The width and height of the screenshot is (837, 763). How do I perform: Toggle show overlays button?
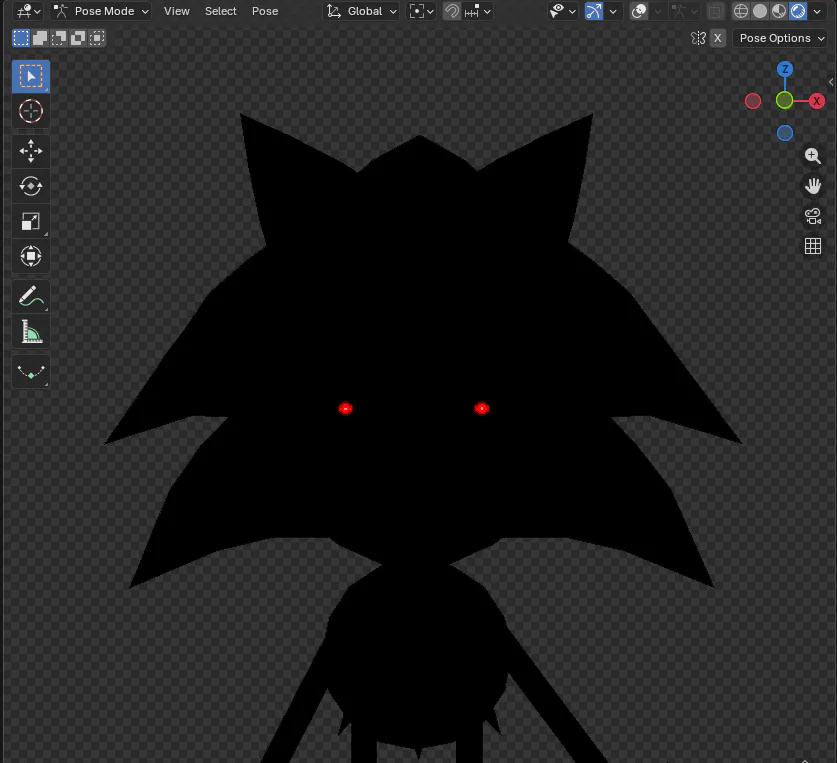638,11
